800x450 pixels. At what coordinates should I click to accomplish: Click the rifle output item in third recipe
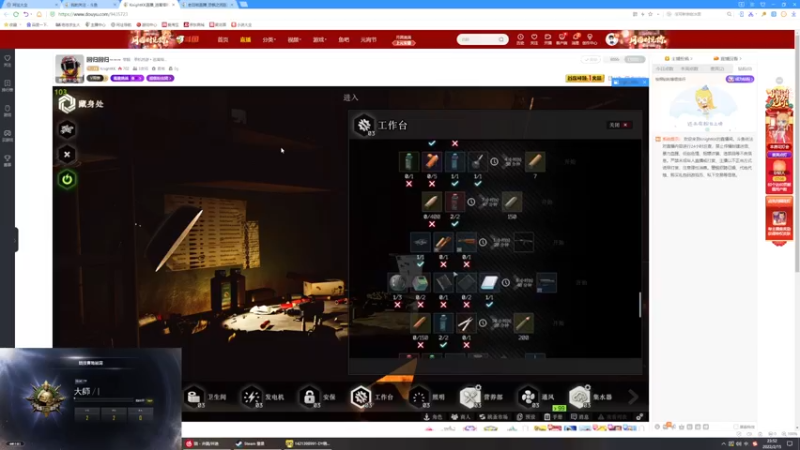tap(523, 242)
